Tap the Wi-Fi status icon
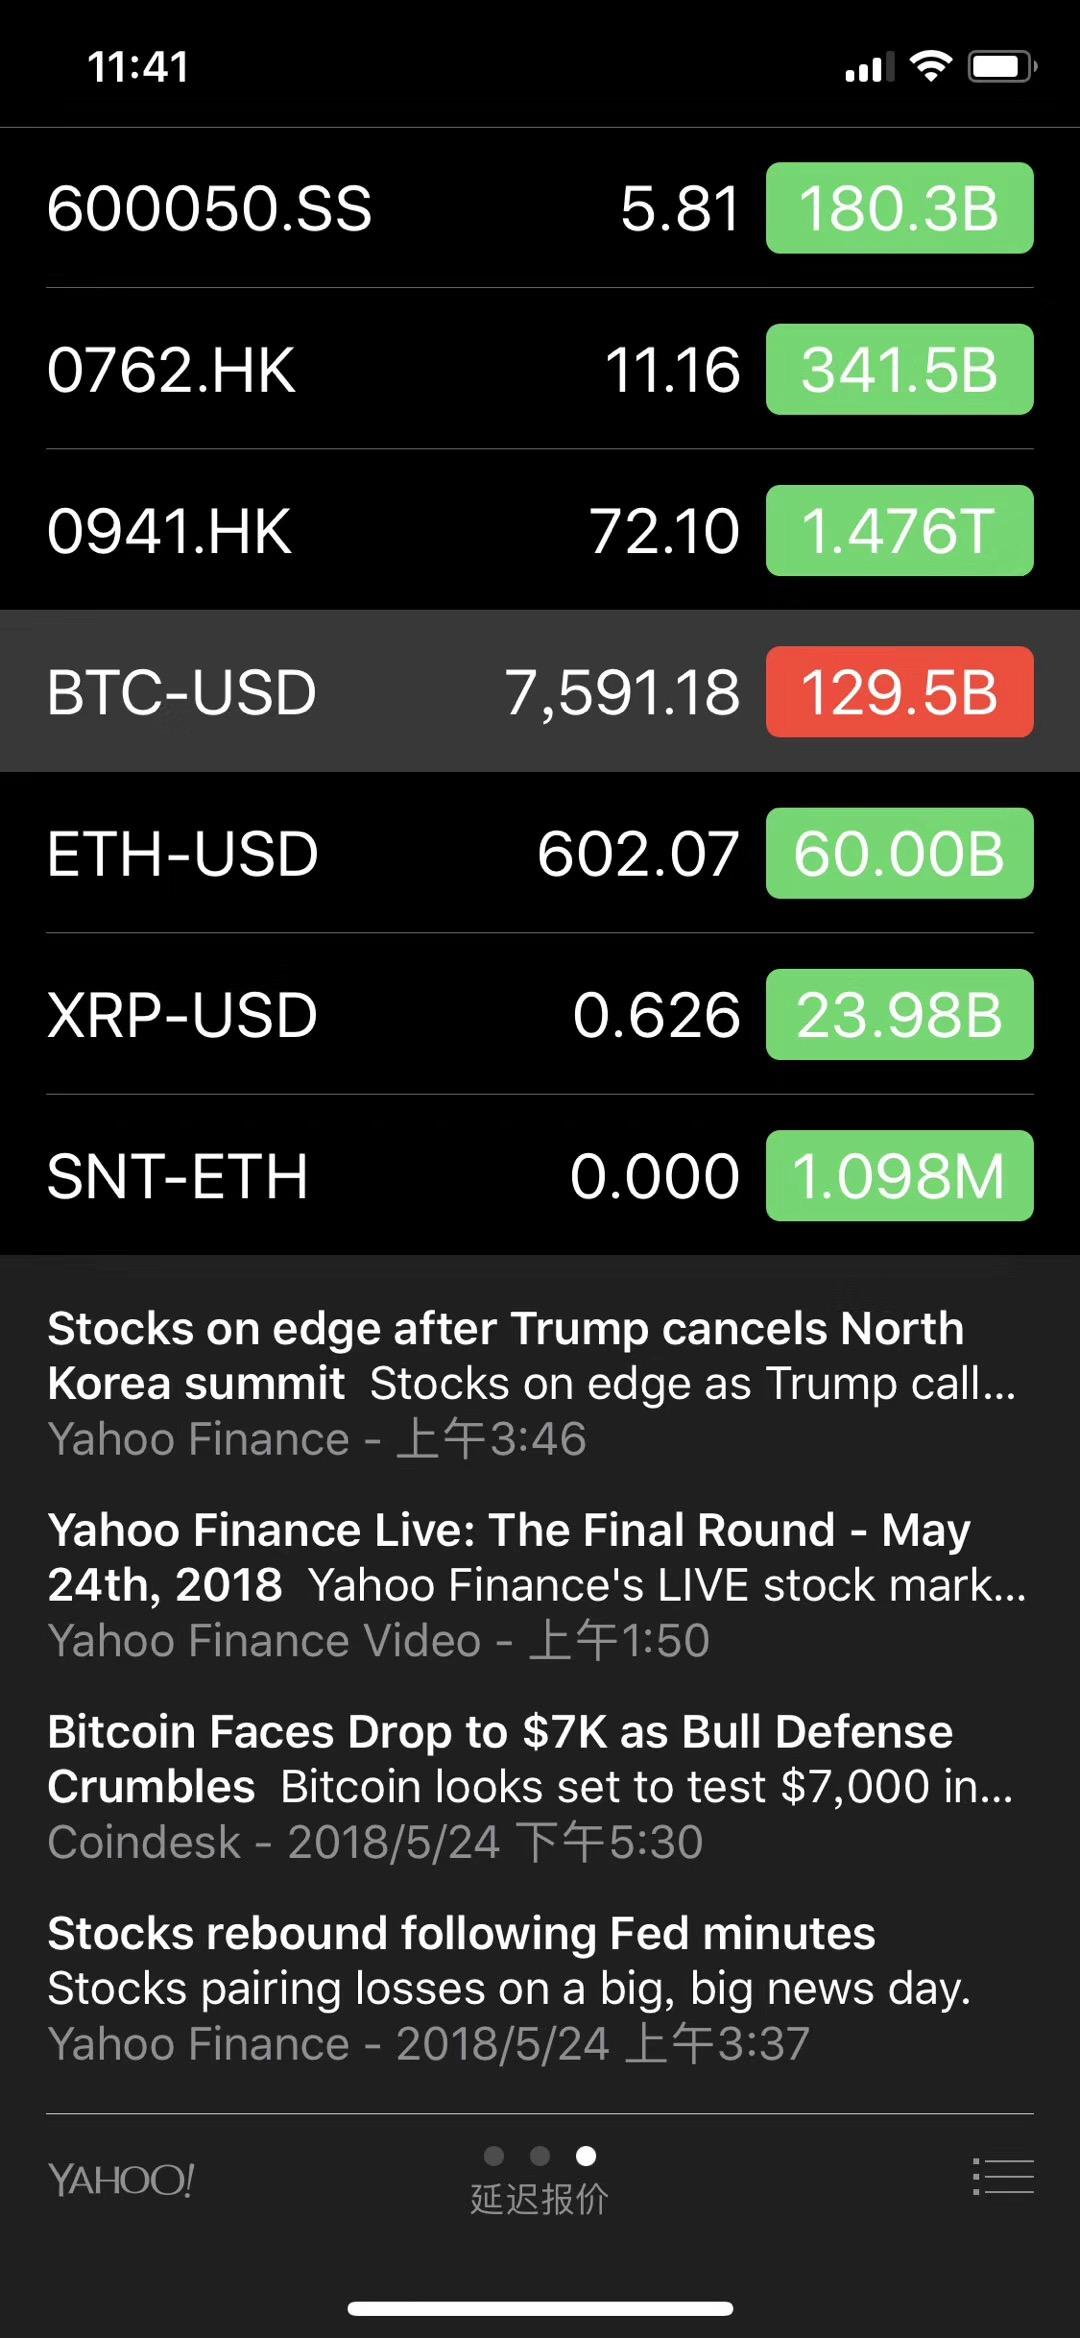The width and height of the screenshot is (1080, 2338). pyautogui.click(x=930, y=67)
